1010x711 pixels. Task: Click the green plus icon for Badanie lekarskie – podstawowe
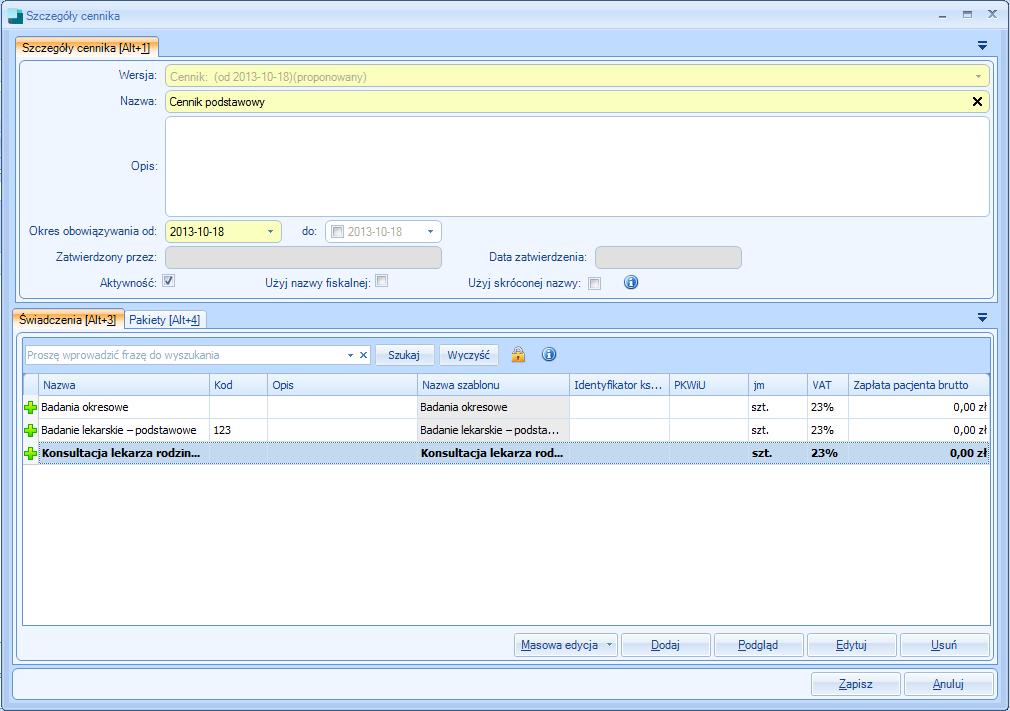30,430
